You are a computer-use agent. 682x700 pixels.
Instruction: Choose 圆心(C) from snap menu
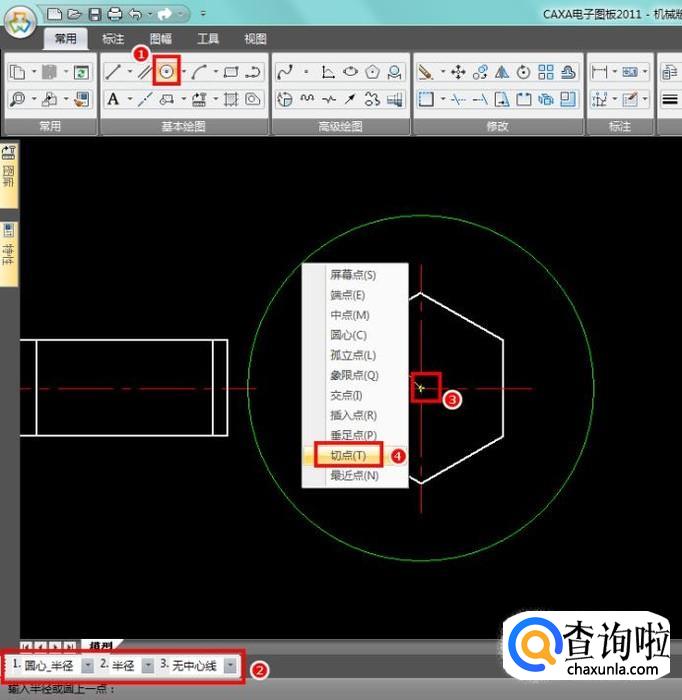pyautogui.click(x=348, y=335)
